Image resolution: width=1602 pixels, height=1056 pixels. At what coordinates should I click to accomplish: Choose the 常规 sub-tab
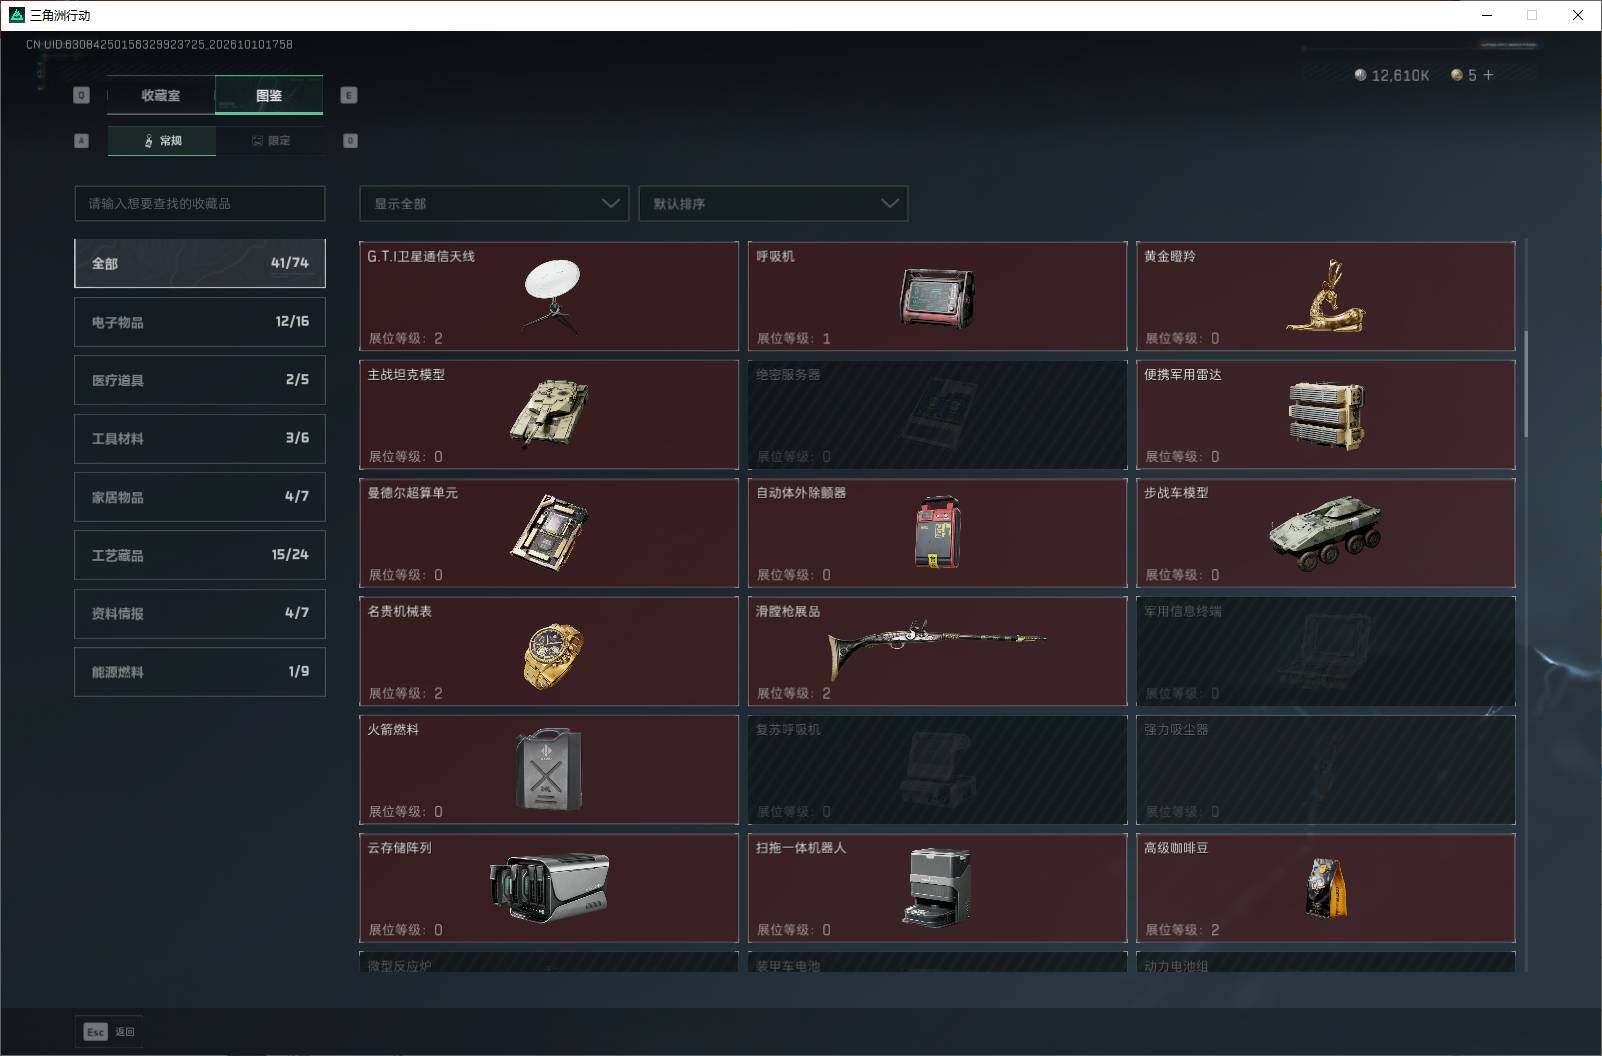point(162,141)
